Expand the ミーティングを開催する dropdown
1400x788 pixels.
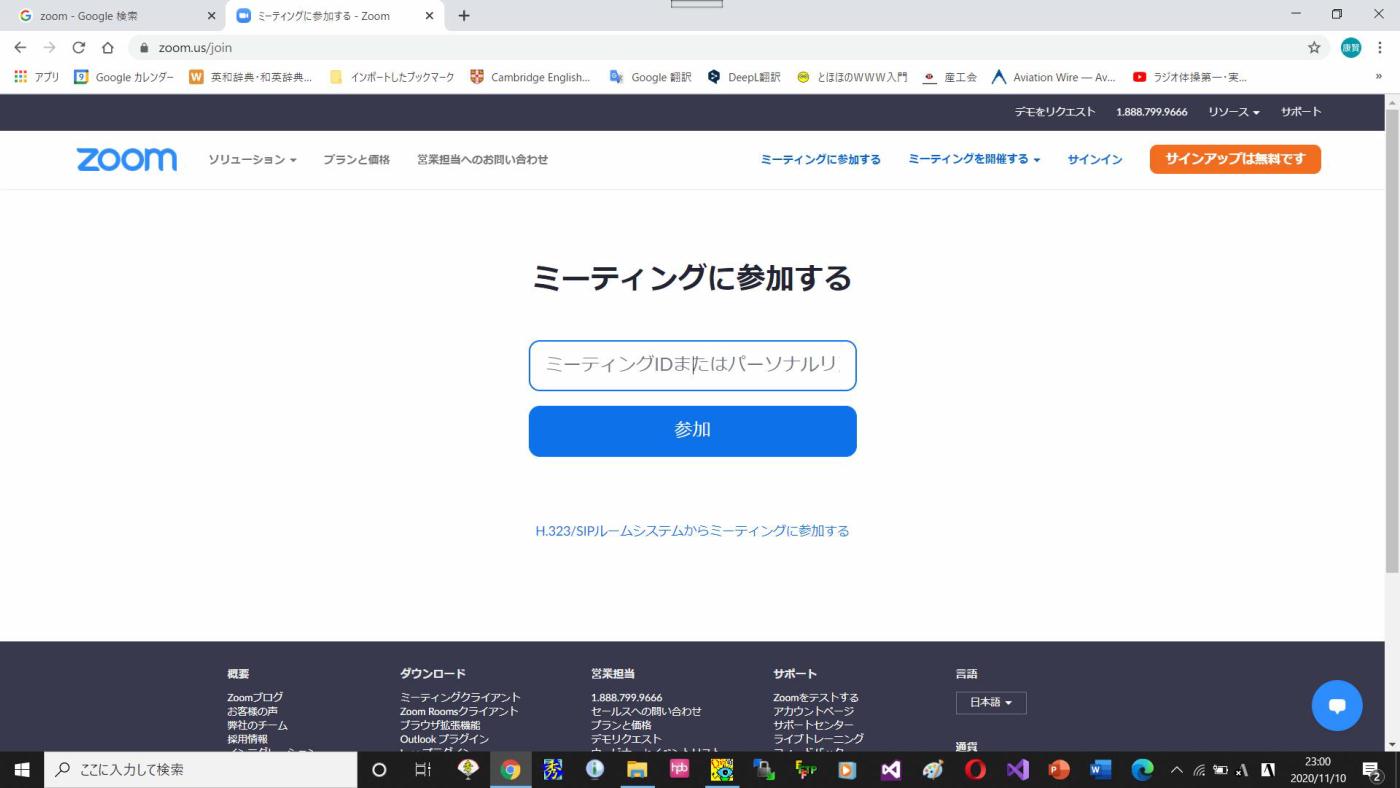(x=974, y=159)
